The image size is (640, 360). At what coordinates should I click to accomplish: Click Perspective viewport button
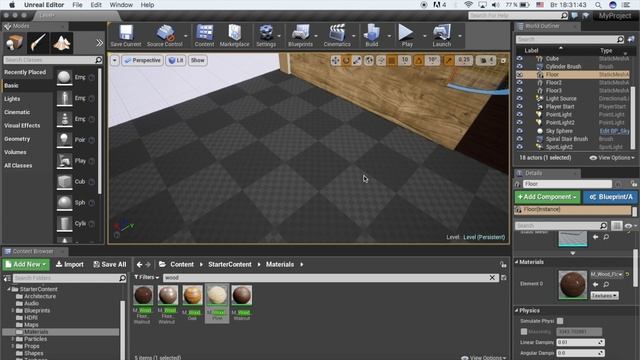(x=142, y=60)
